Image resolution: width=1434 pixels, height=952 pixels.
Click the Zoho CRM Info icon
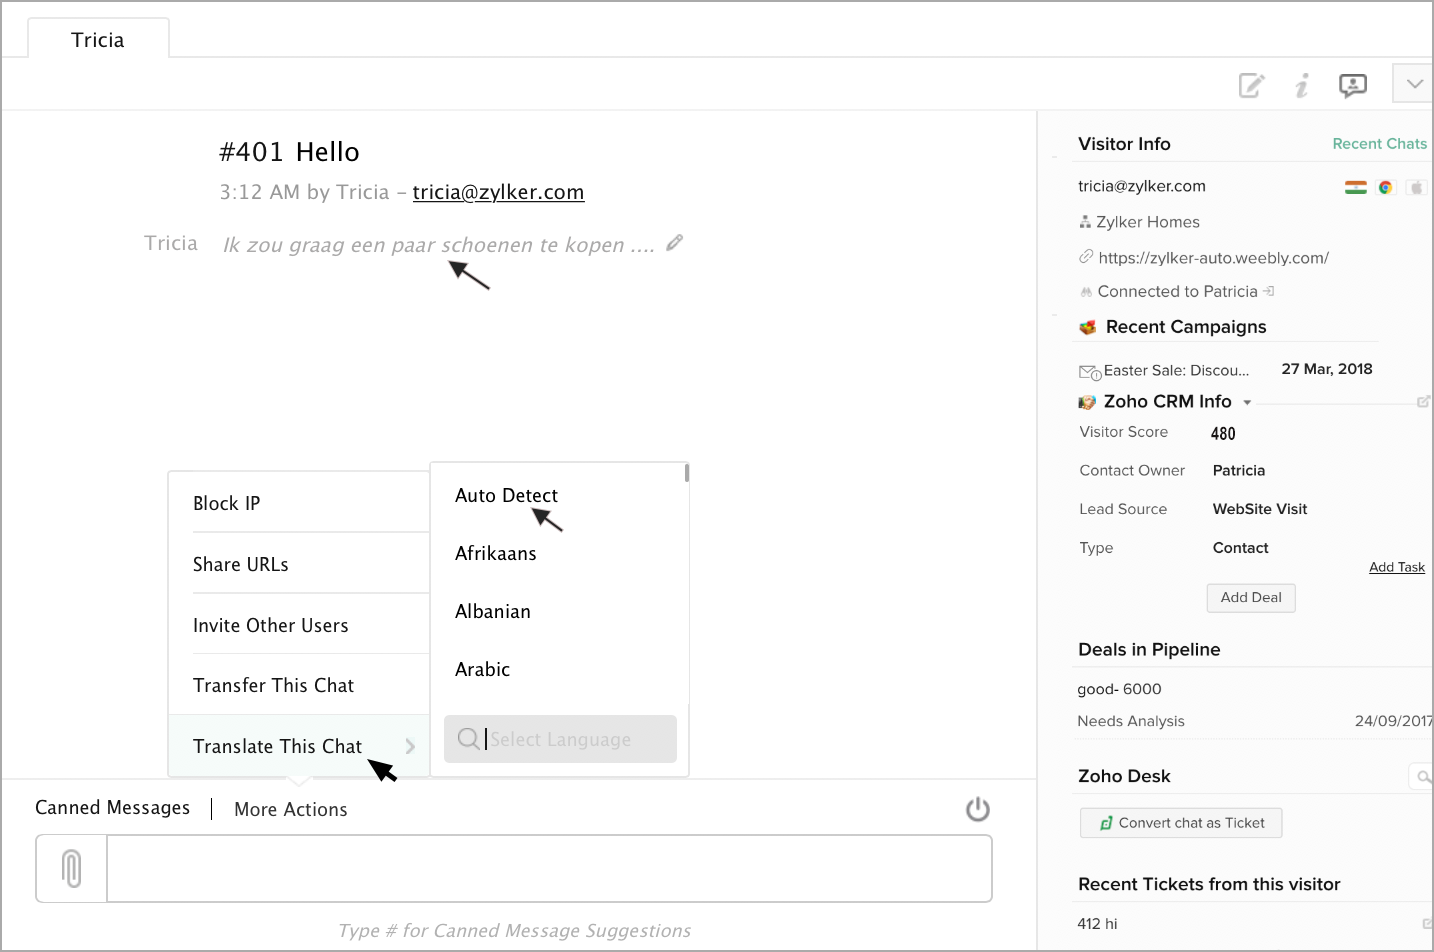pyautogui.click(x=1087, y=402)
